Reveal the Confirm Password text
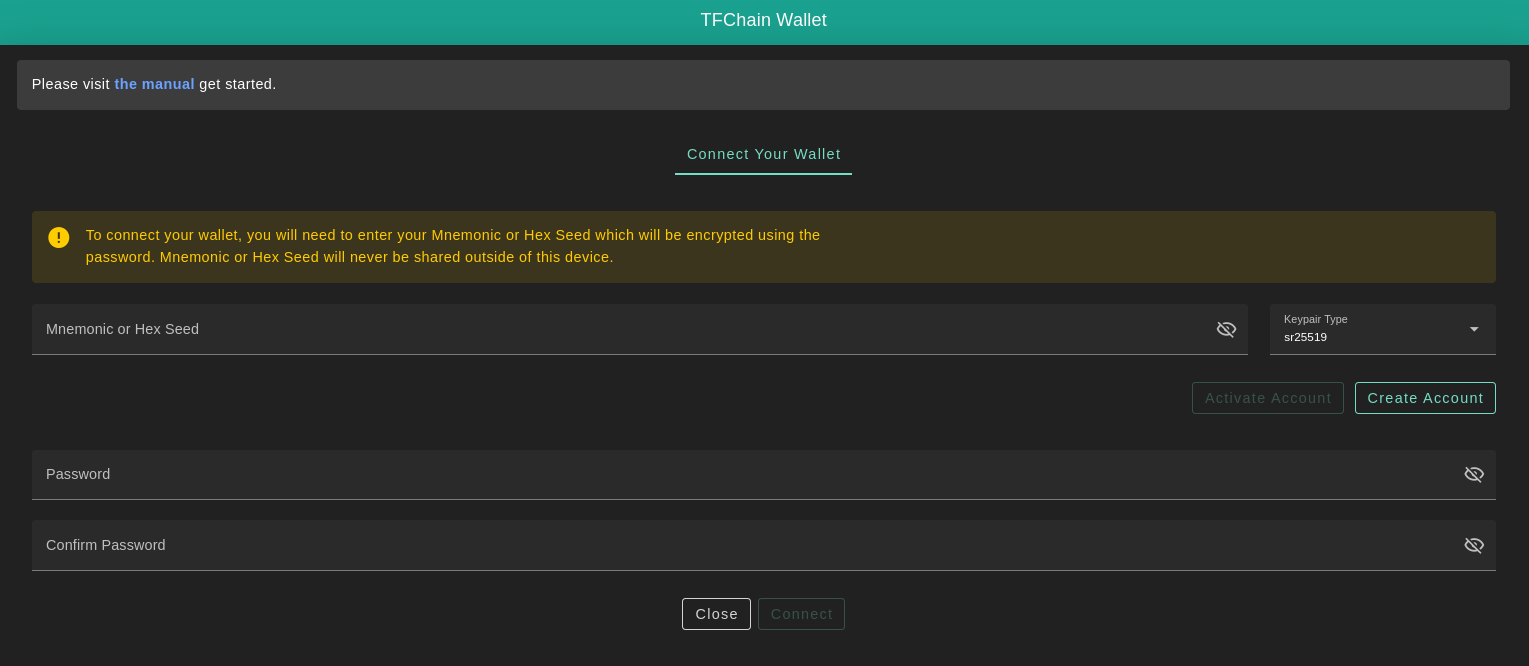This screenshot has width=1529, height=666. point(1474,545)
